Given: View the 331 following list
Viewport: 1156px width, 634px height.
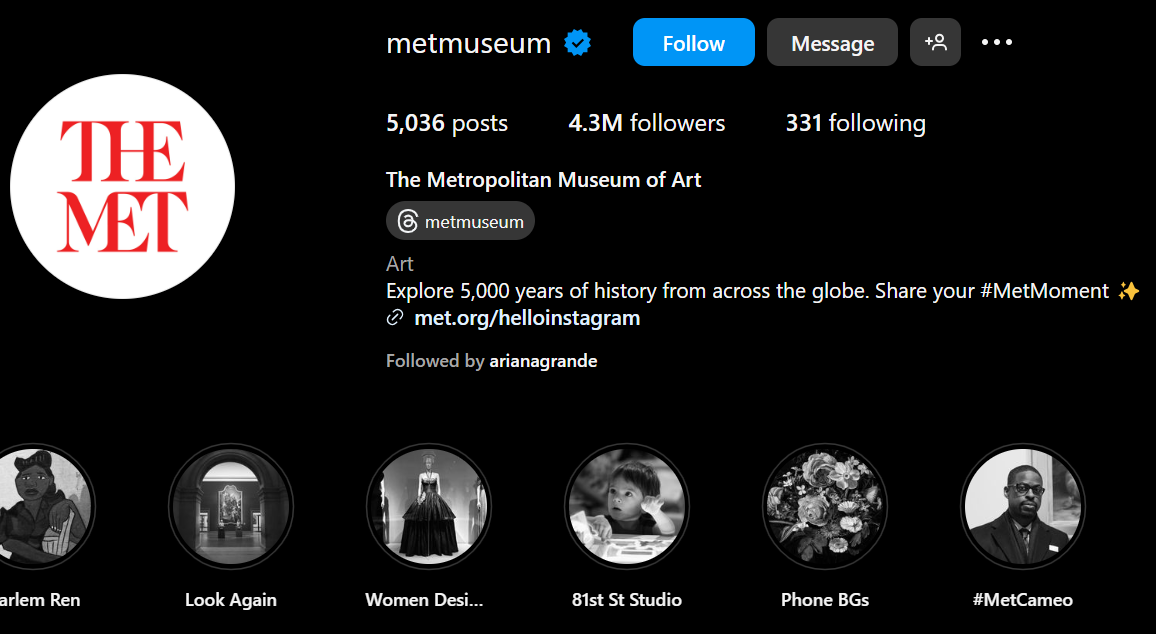Looking at the screenshot, I should tap(855, 123).
